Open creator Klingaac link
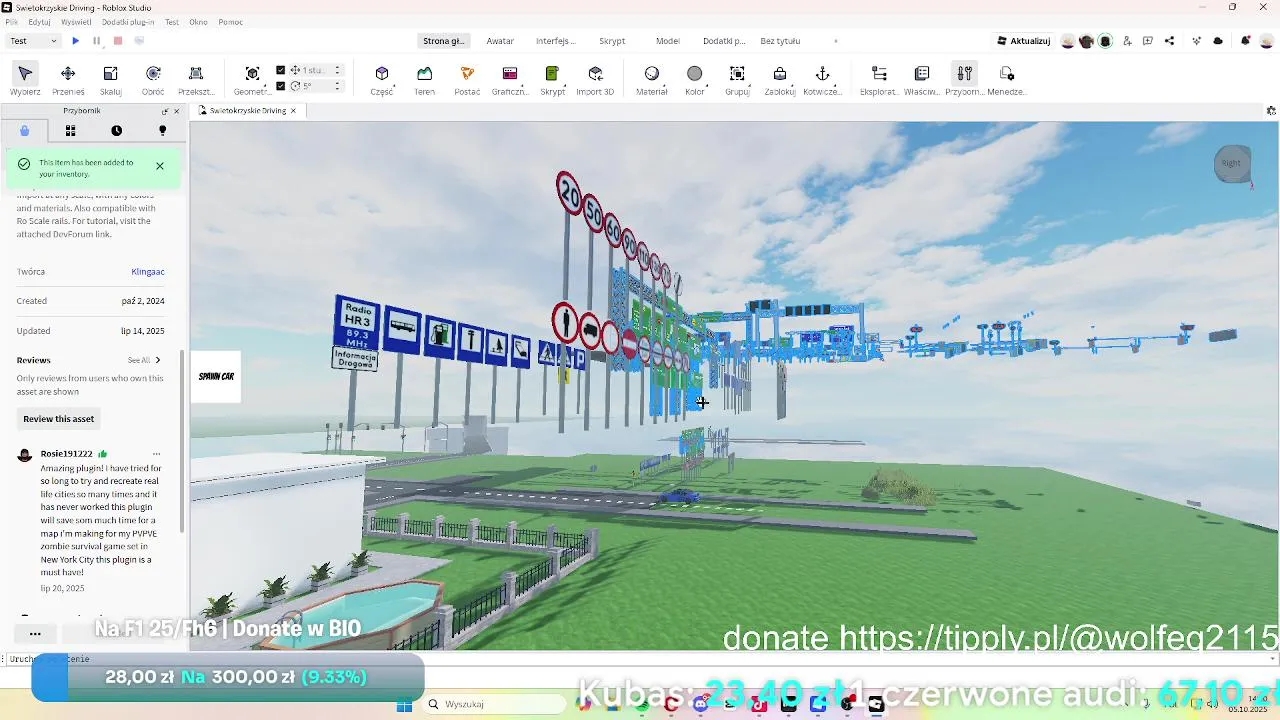The width and height of the screenshot is (1280, 720). point(148,272)
